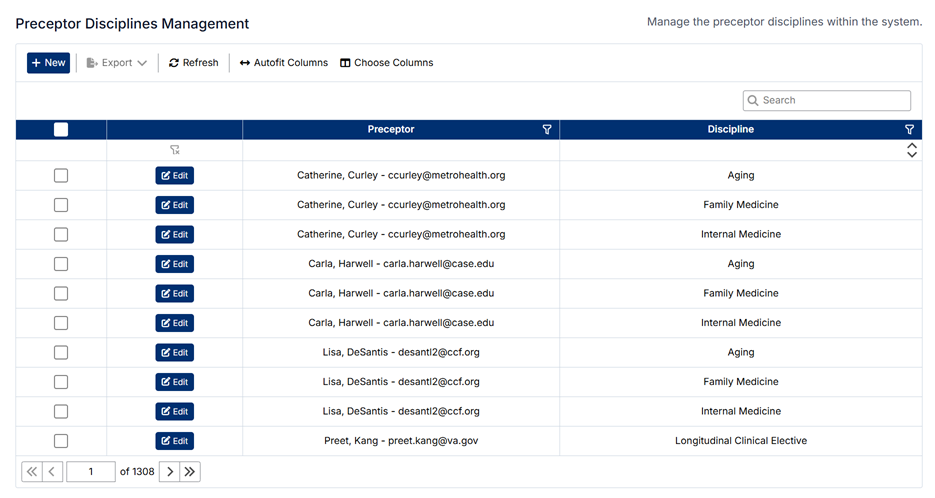Toggle the select-all checkbox in header
The width and height of the screenshot is (935, 498).
pos(61,130)
